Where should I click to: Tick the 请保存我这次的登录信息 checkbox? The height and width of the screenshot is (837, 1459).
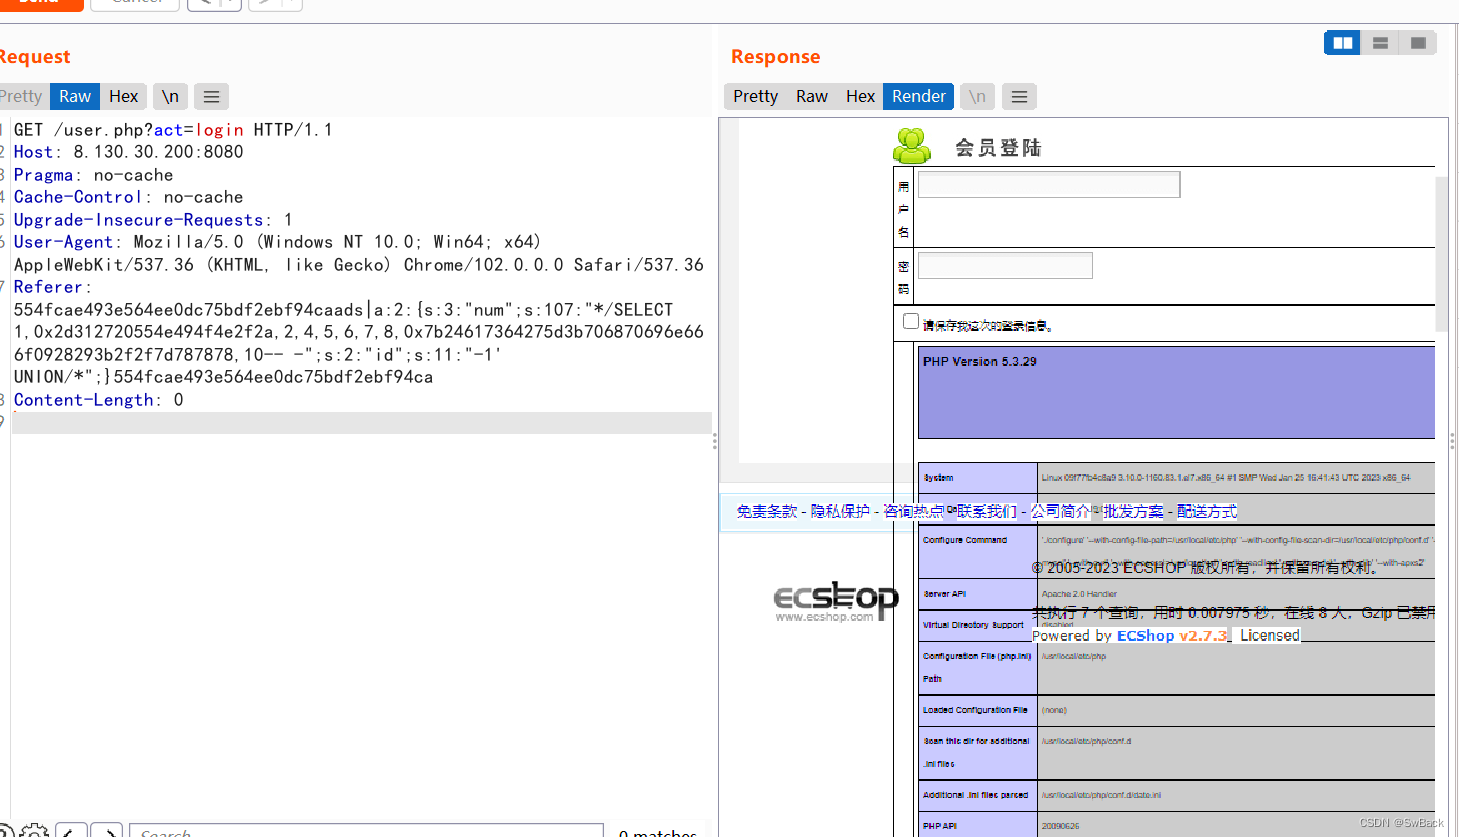(x=910, y=321)
